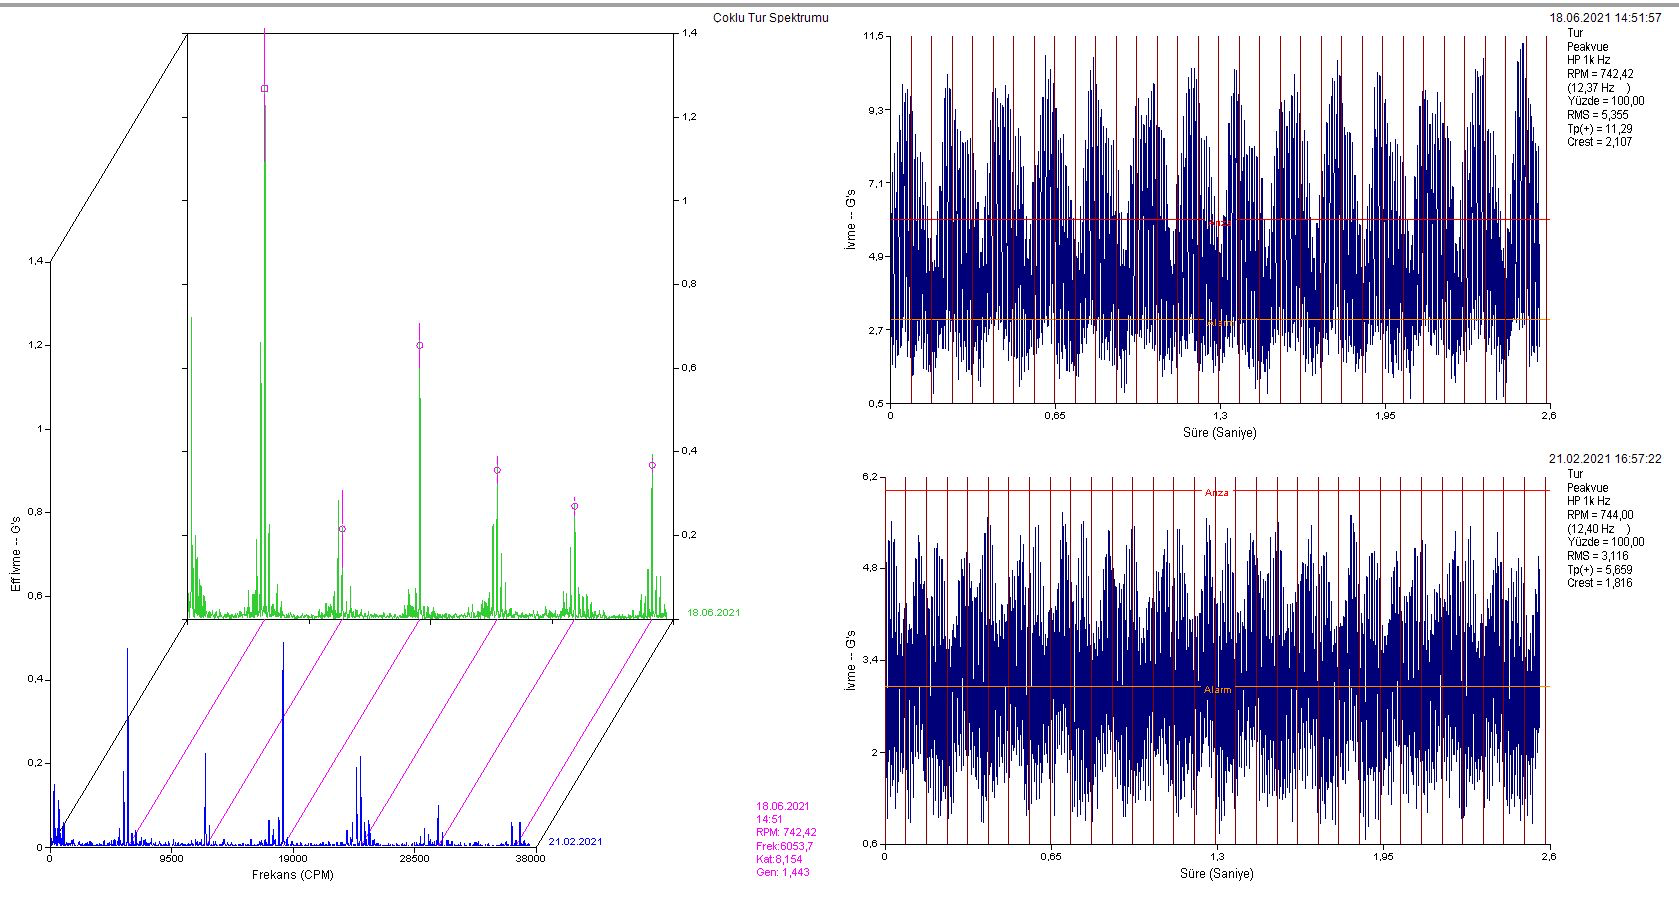Click the "(12,40 Hz )" speed value
This screenshot has width=1679, height=913.
click(1599, 529)
